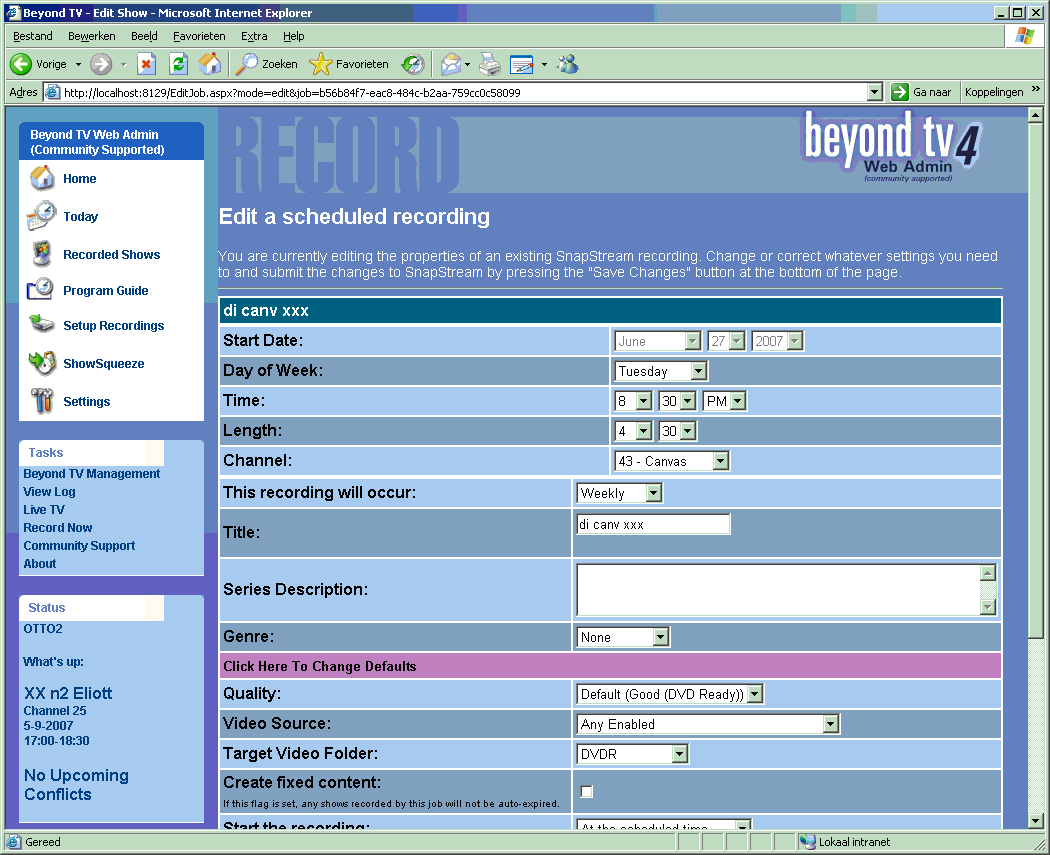Open the About link
Image resolution: width=1050 pixels, height=855 pixels.
[x=40, y=564]
